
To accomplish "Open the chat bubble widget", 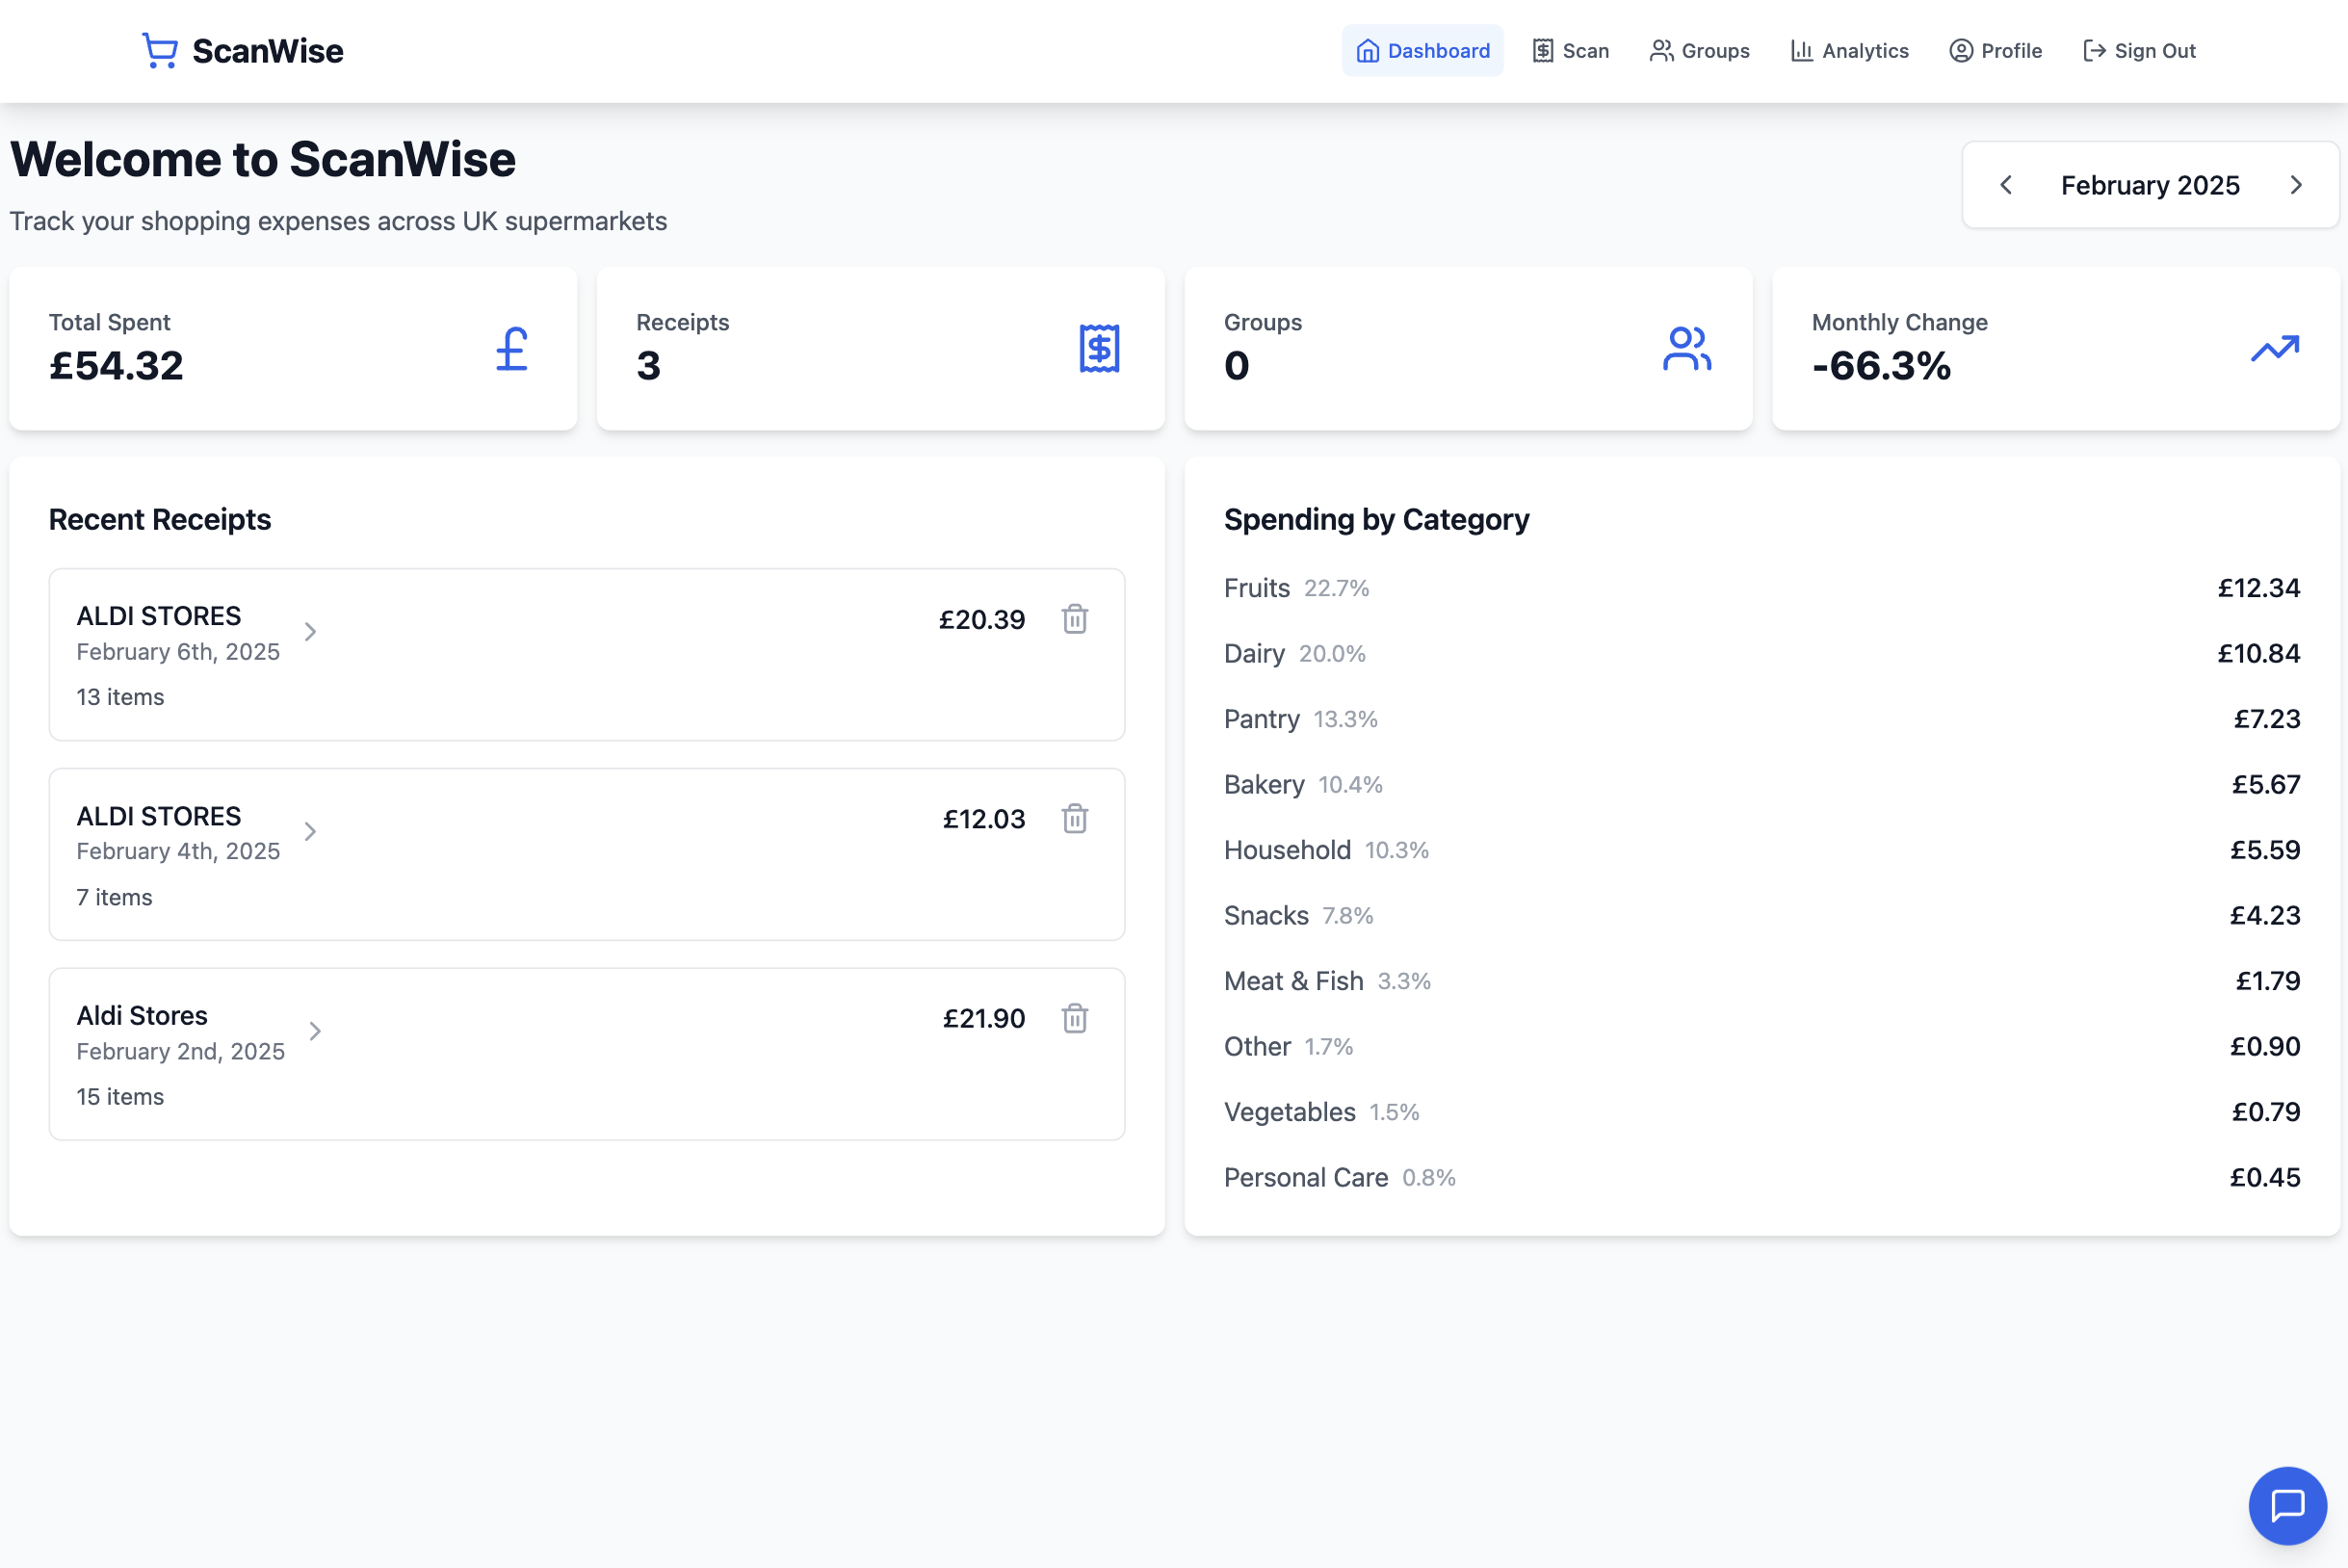I will pos(2287,1505).
